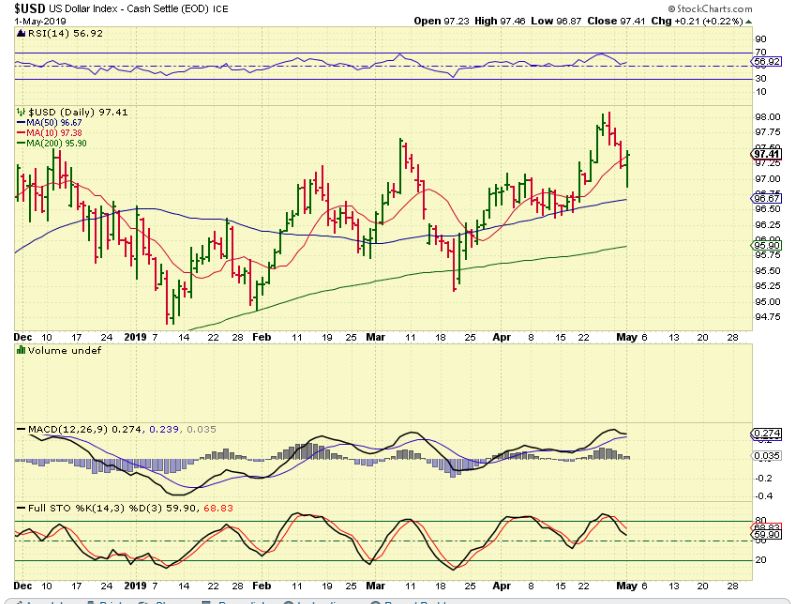The width and height of the screenshot is (795, 604).
Task: Click the Dec marker on stochastic panel date axis
Action: (x=23, y=586)
